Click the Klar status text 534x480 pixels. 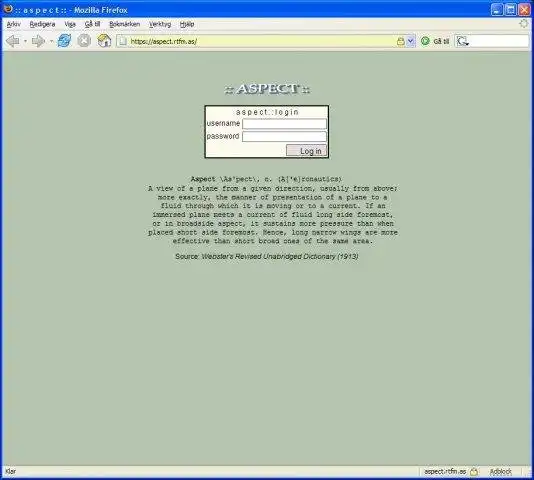[x=11, y=472]
